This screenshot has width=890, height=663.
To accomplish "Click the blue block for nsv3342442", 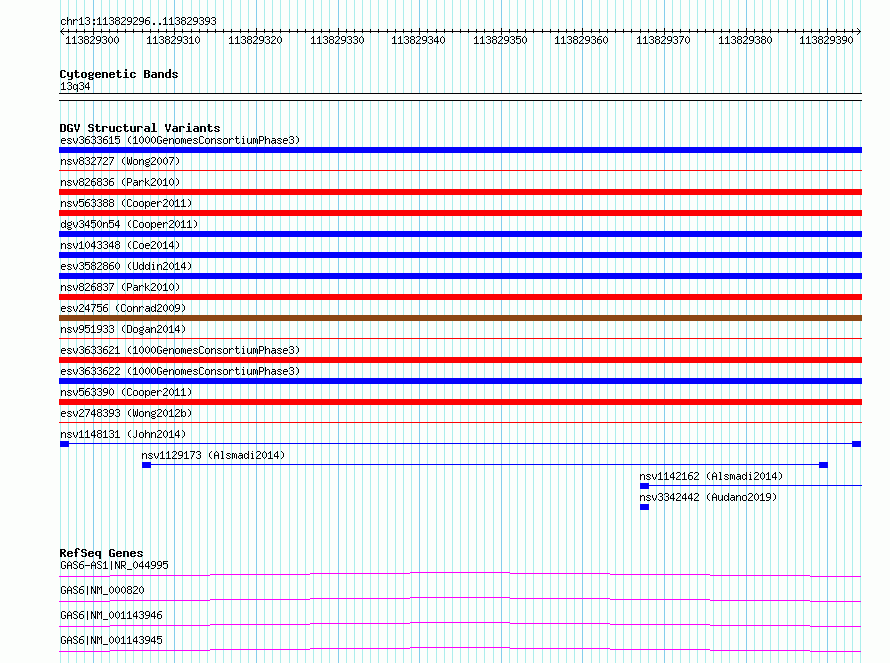I will pos(644,507).
